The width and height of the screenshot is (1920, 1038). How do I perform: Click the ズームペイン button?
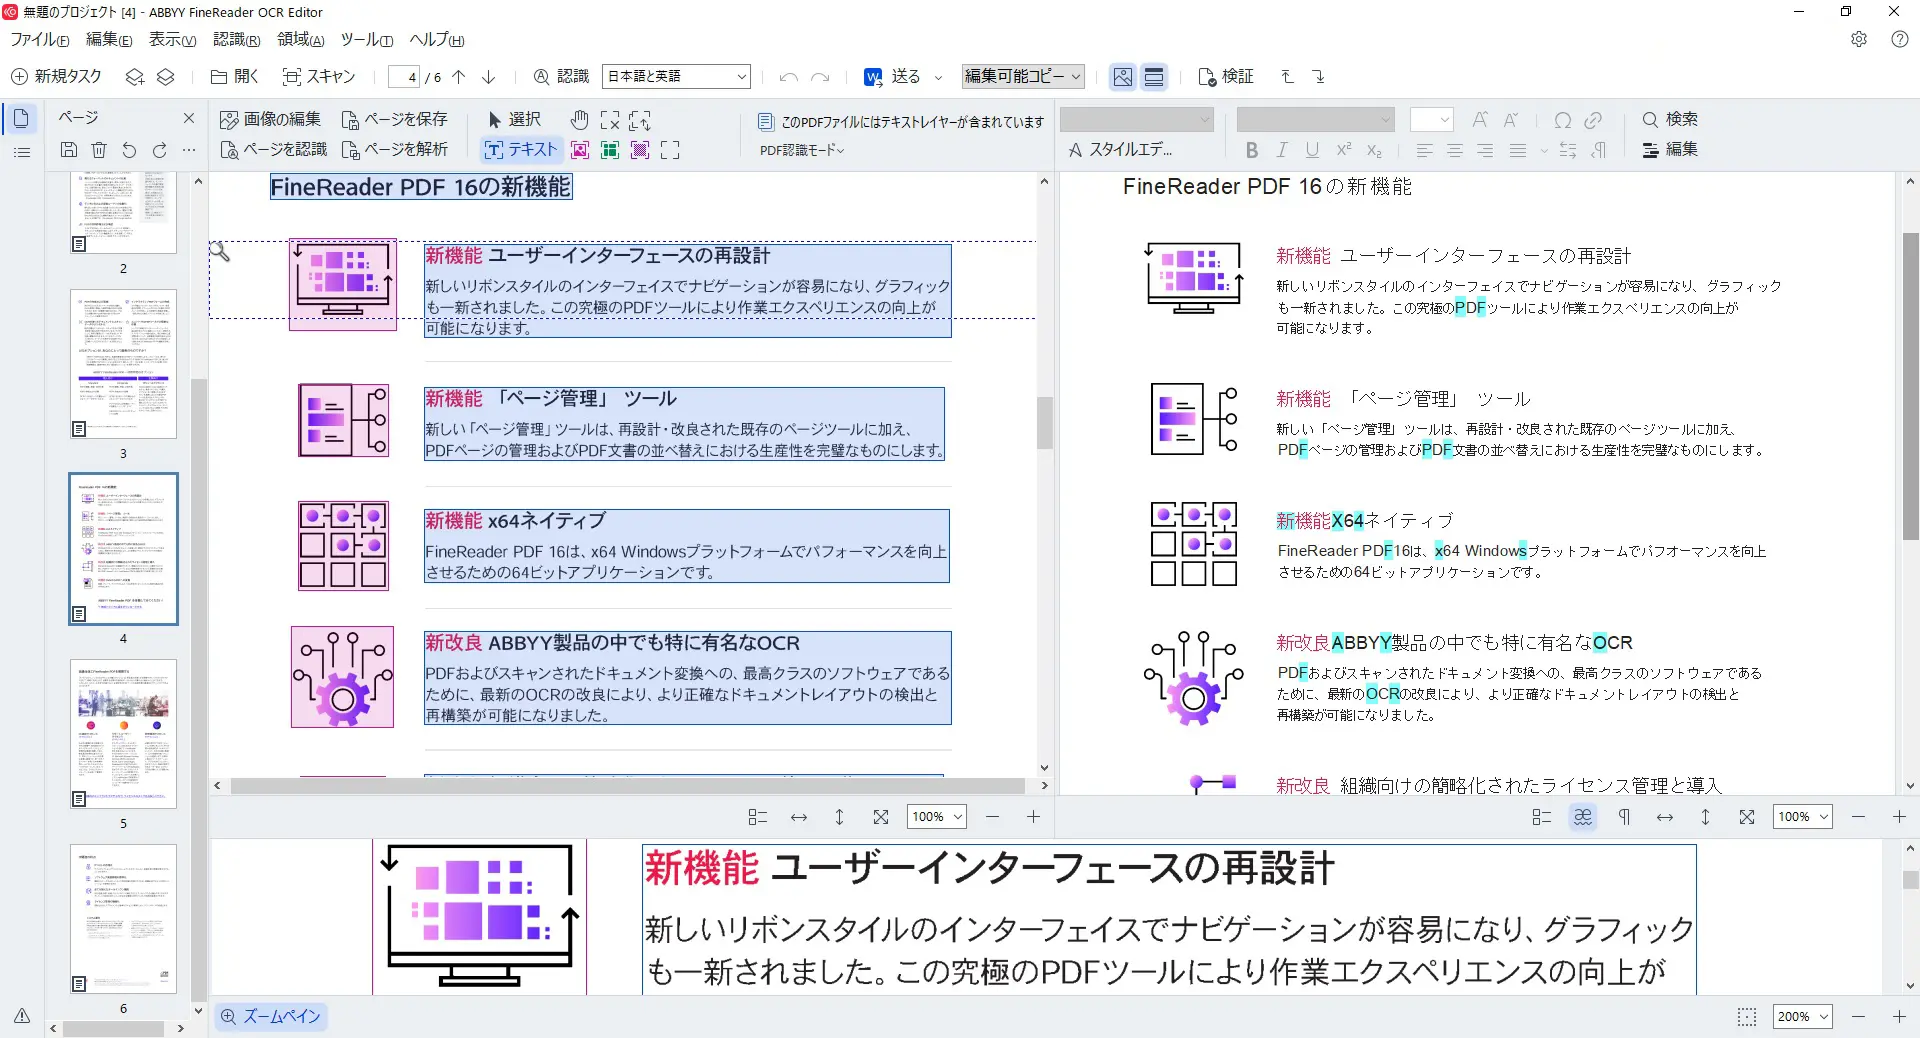click(x=271, y=1016)
